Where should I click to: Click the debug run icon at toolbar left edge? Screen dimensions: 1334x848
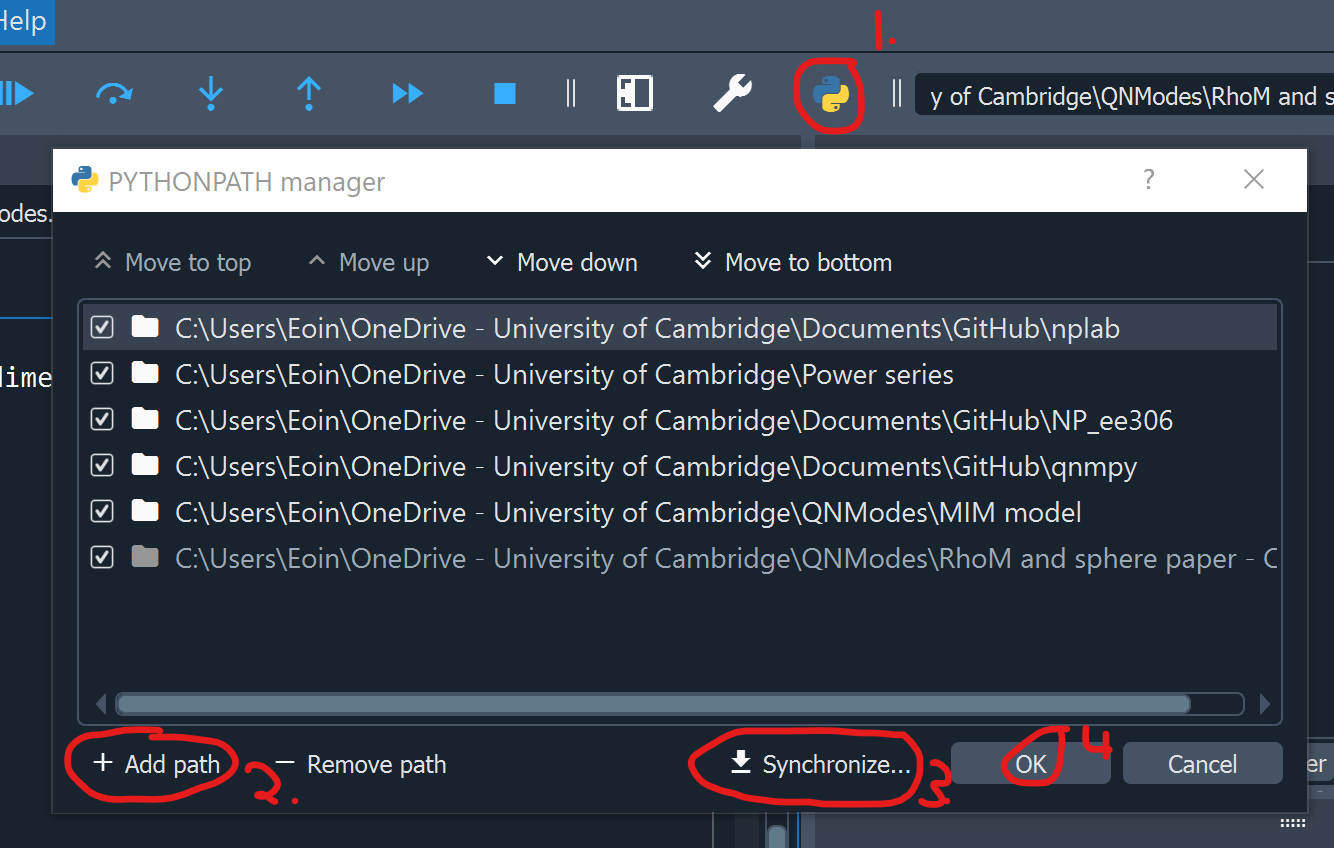[x=17, y=94]
